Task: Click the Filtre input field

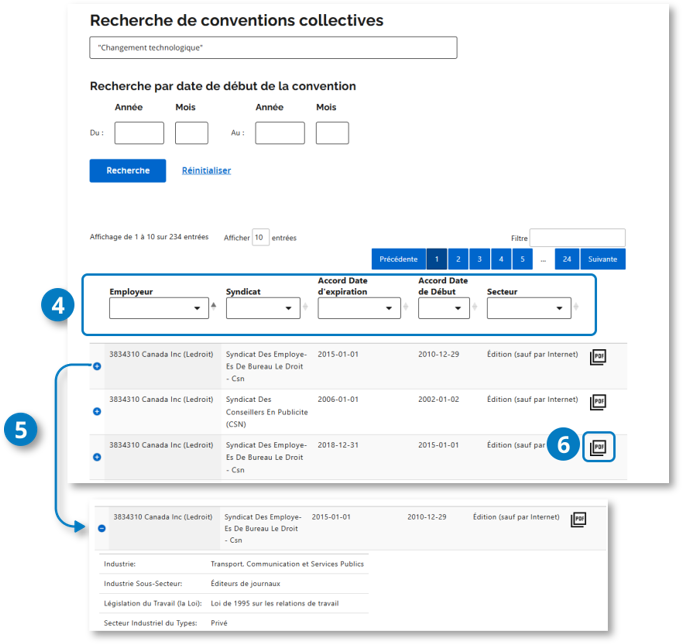Action: [x=578, y=238]
